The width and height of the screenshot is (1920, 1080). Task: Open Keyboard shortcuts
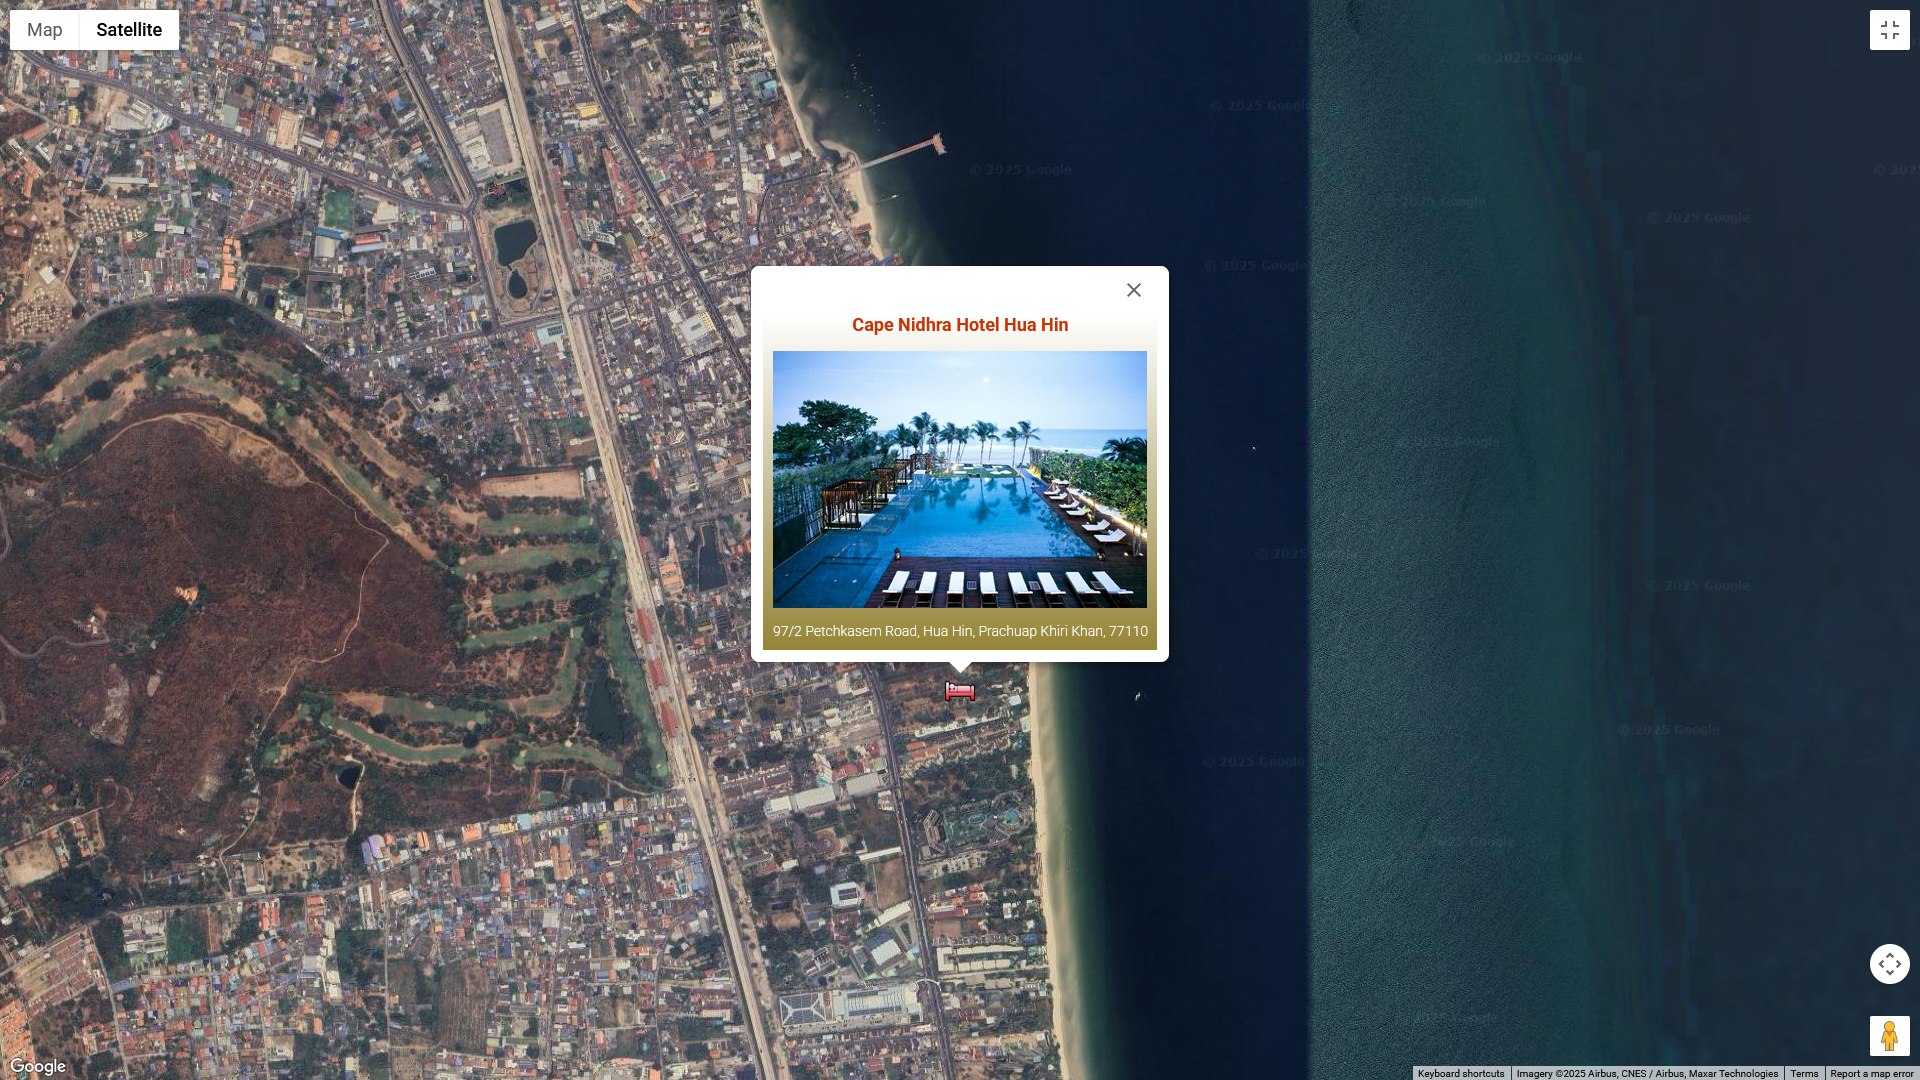pyautogui.click(x=1460, y=1073)
